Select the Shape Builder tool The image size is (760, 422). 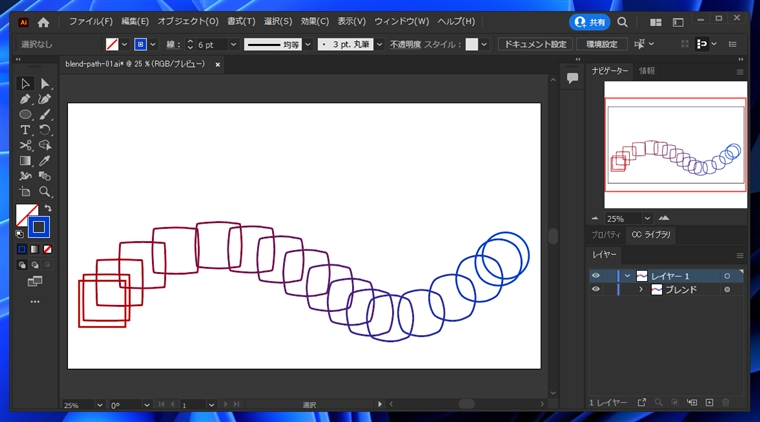click(45, 145)
